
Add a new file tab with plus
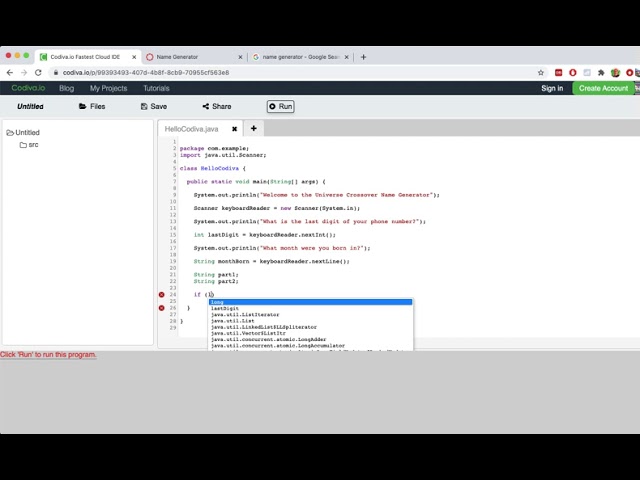(253, 129)
